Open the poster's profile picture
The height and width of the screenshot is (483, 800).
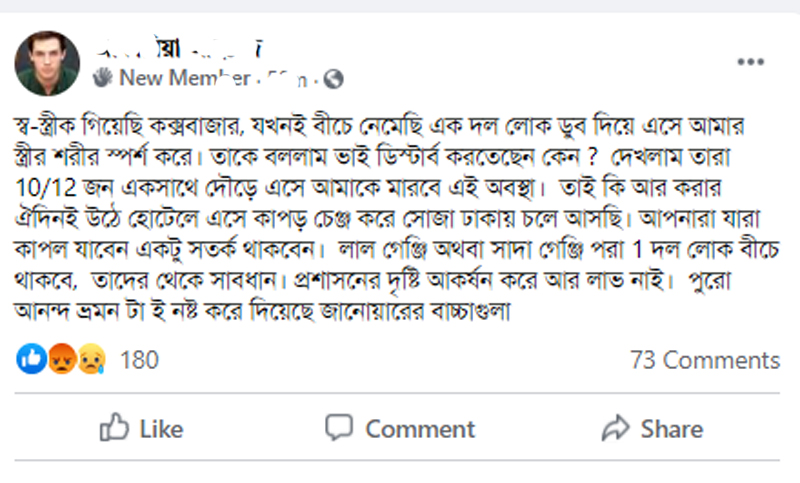47,63
